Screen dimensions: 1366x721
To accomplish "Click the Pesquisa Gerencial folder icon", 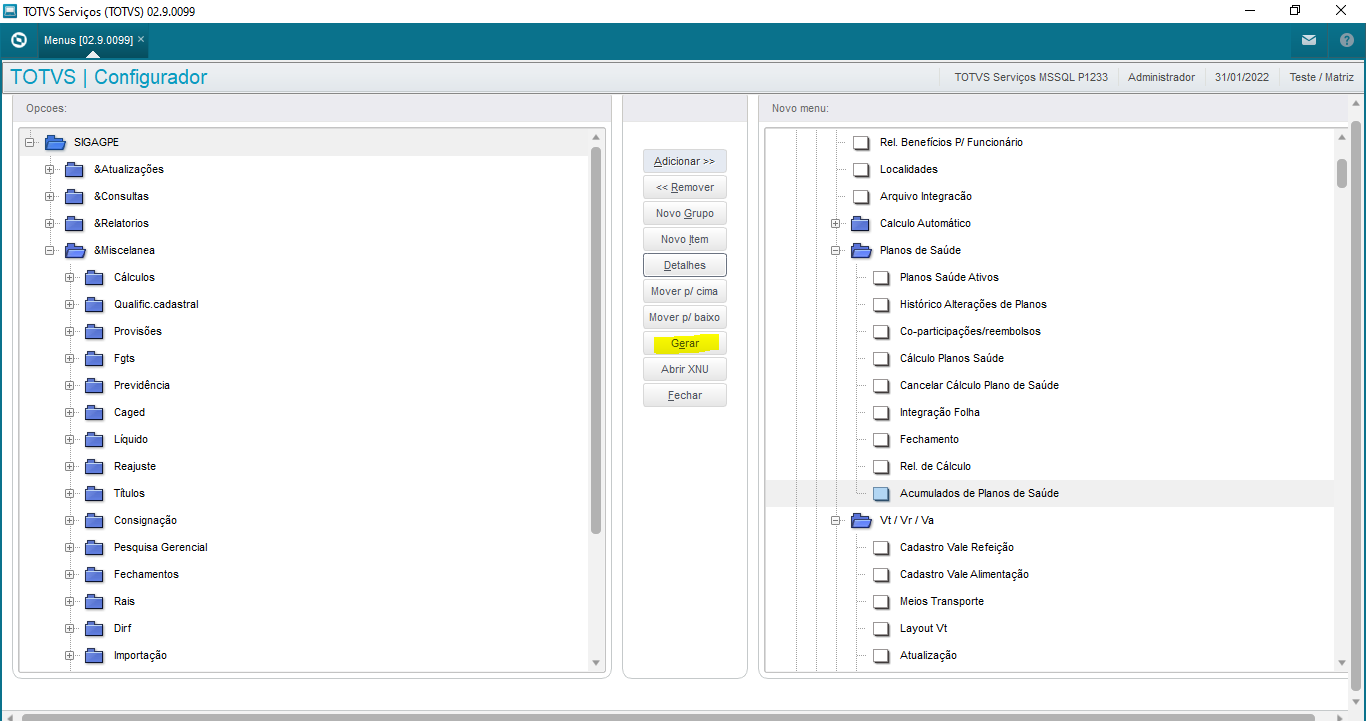I will pos(95,547).
